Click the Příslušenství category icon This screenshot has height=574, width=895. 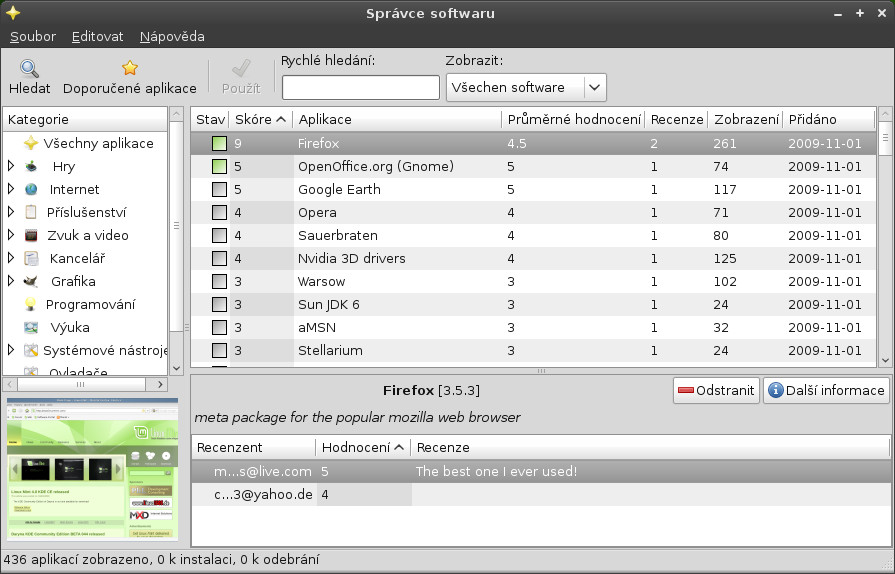click(31, 212)
